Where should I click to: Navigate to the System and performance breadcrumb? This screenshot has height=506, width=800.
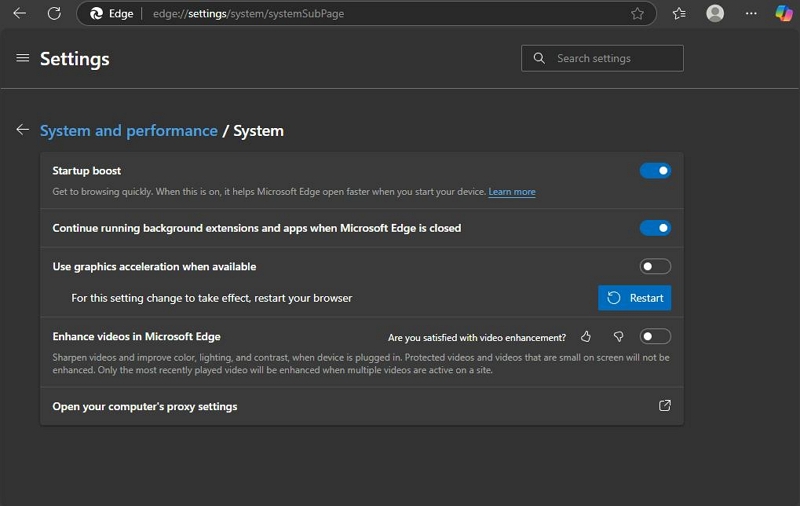click(x=128, y=131)
